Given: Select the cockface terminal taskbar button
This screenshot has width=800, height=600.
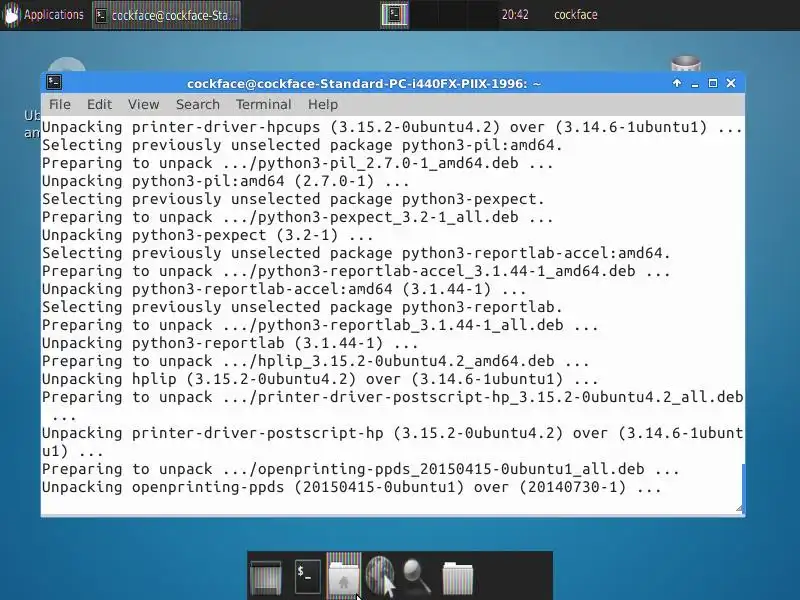Looking at the screenshot, I should click(x=166, y=15).
